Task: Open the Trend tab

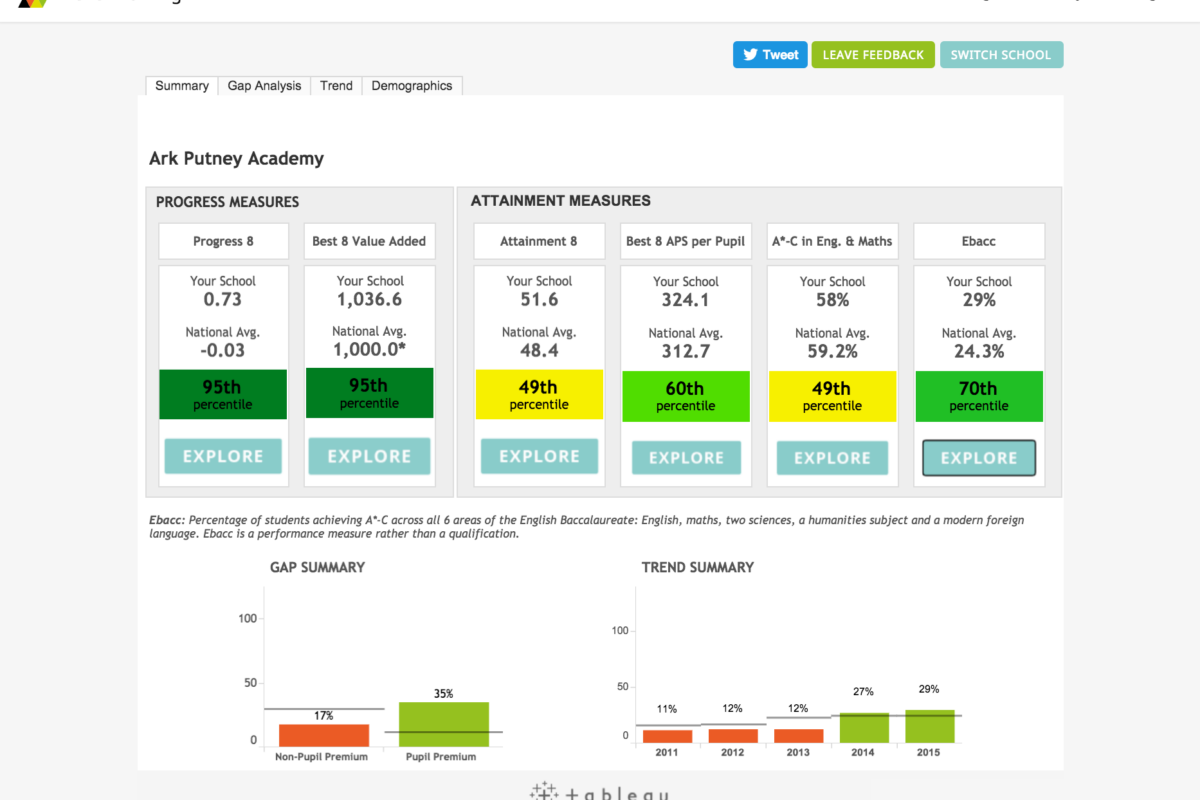Action: coord(336,86)
